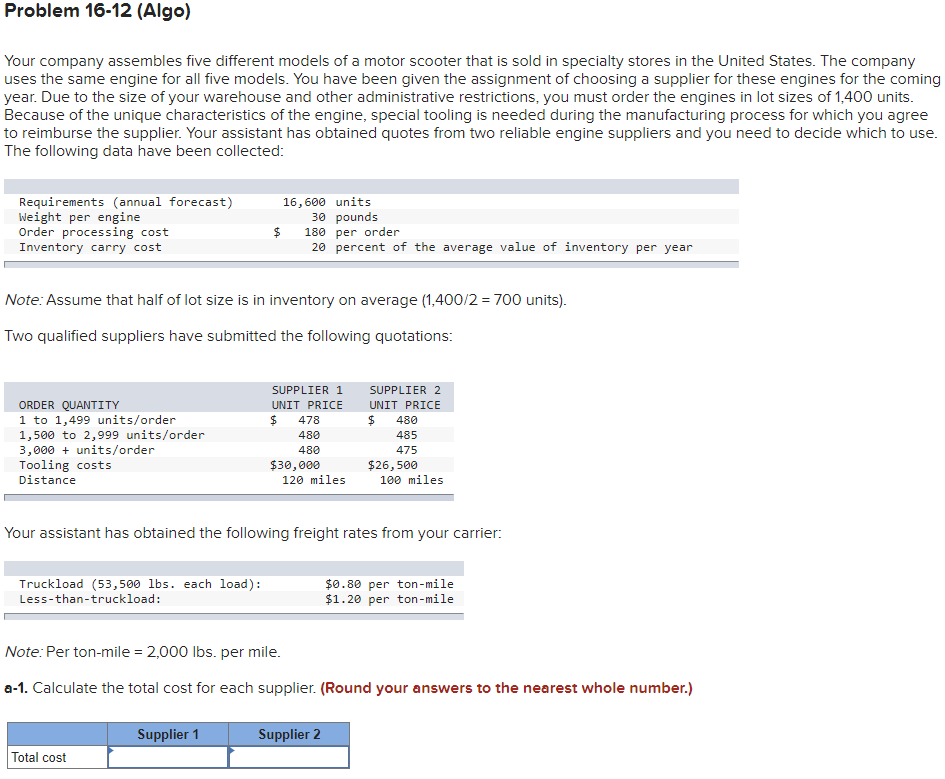Click the Weight per engine row
This screenshot has height=779, width=945.
150,216
